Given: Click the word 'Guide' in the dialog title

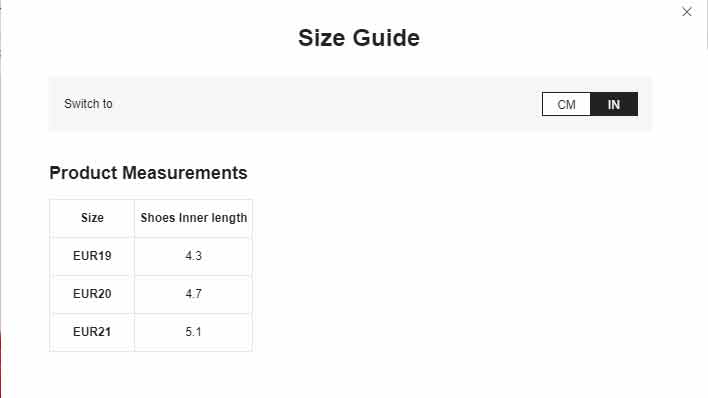Looking at the screenshot, I should (386, 37).
